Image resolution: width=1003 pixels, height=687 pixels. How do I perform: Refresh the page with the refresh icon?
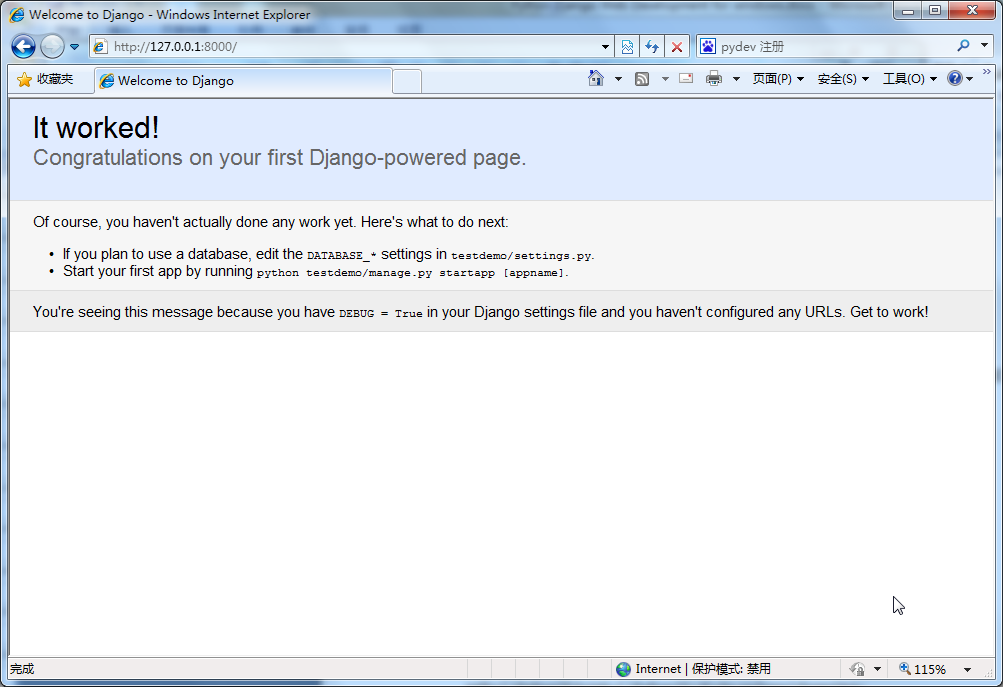tap(652, 47)
